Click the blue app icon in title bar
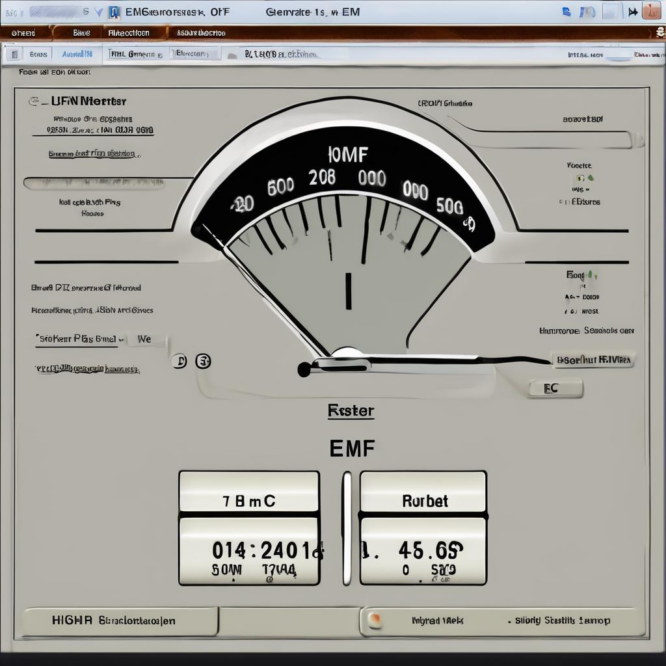This screenshot has width=666, height=666. click(x=113, y=12)
